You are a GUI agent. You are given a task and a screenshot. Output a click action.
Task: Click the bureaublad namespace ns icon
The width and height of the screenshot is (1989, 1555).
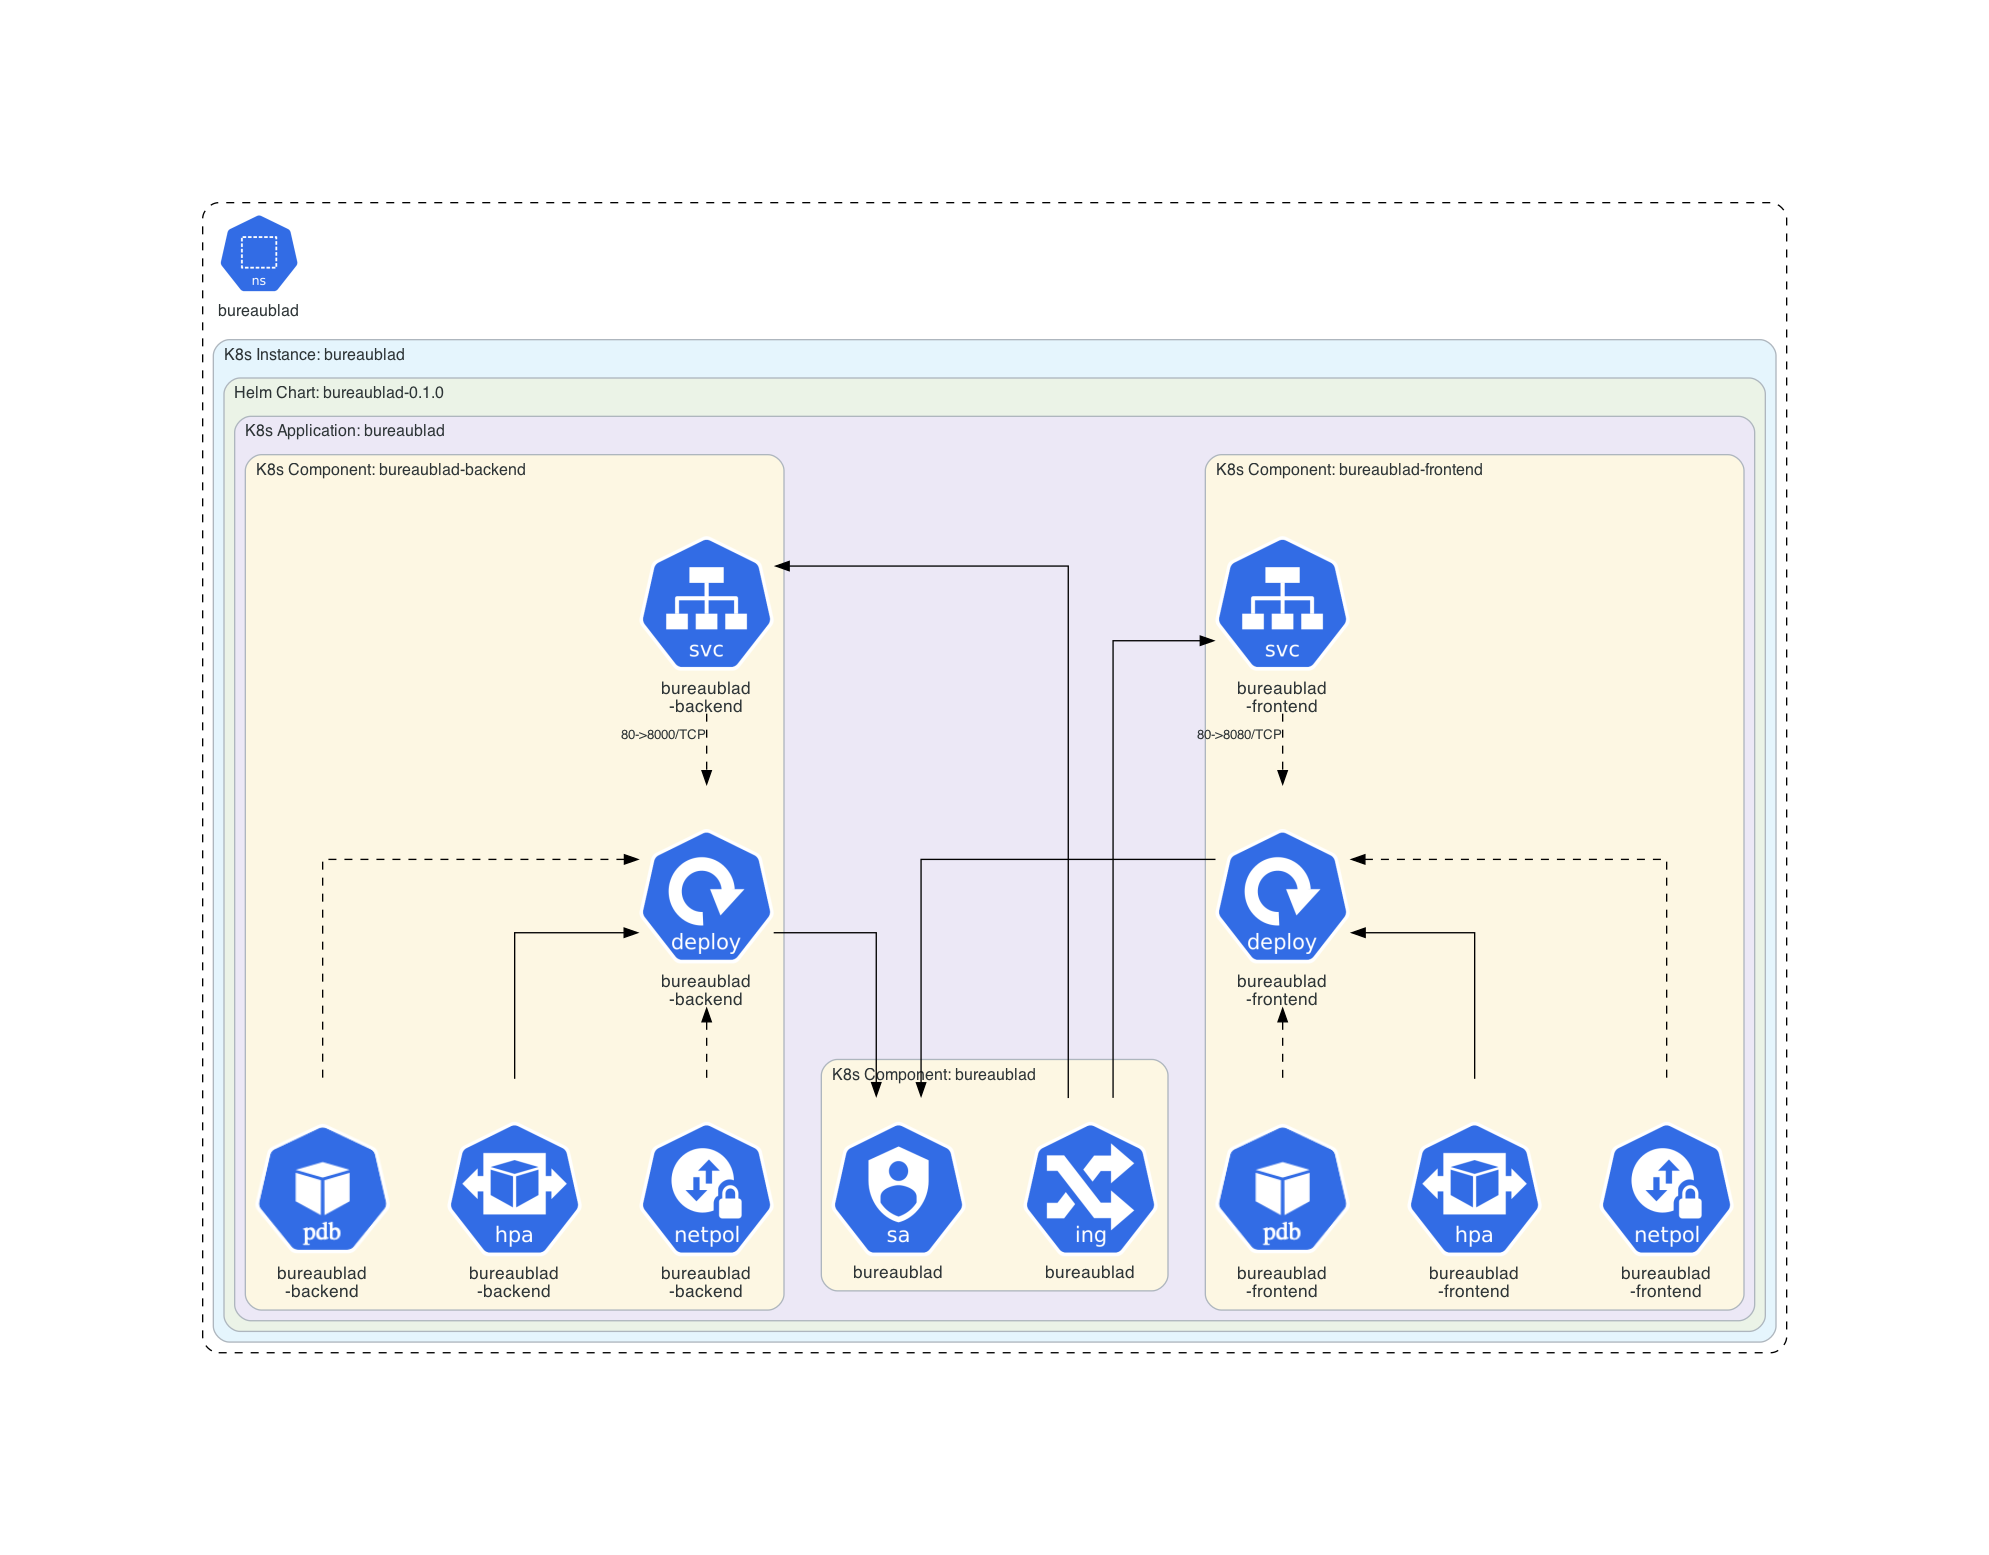258,254
